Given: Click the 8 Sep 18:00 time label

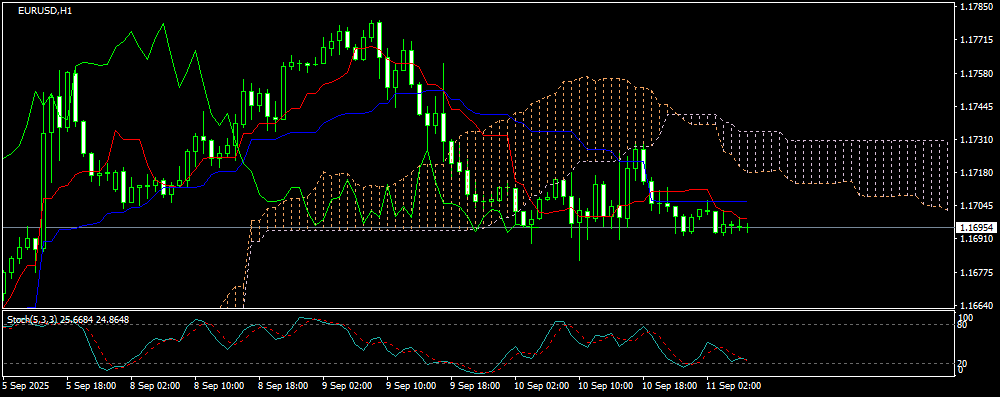Looking at the screenshot, I should tap(283, 386).
